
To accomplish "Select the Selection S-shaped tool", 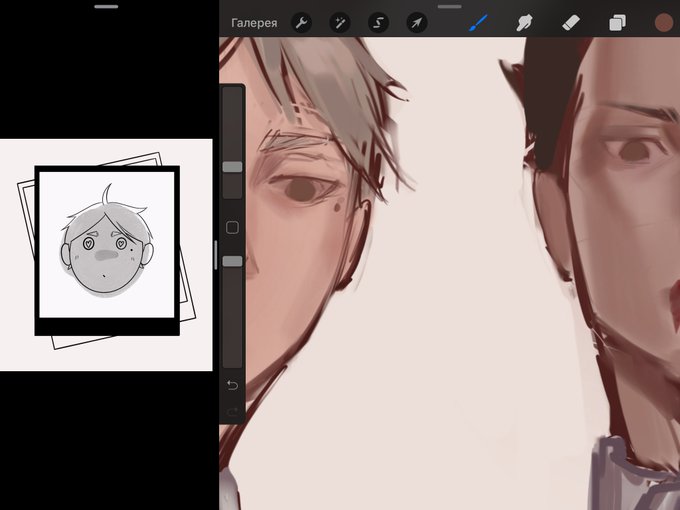I will 379,23.
